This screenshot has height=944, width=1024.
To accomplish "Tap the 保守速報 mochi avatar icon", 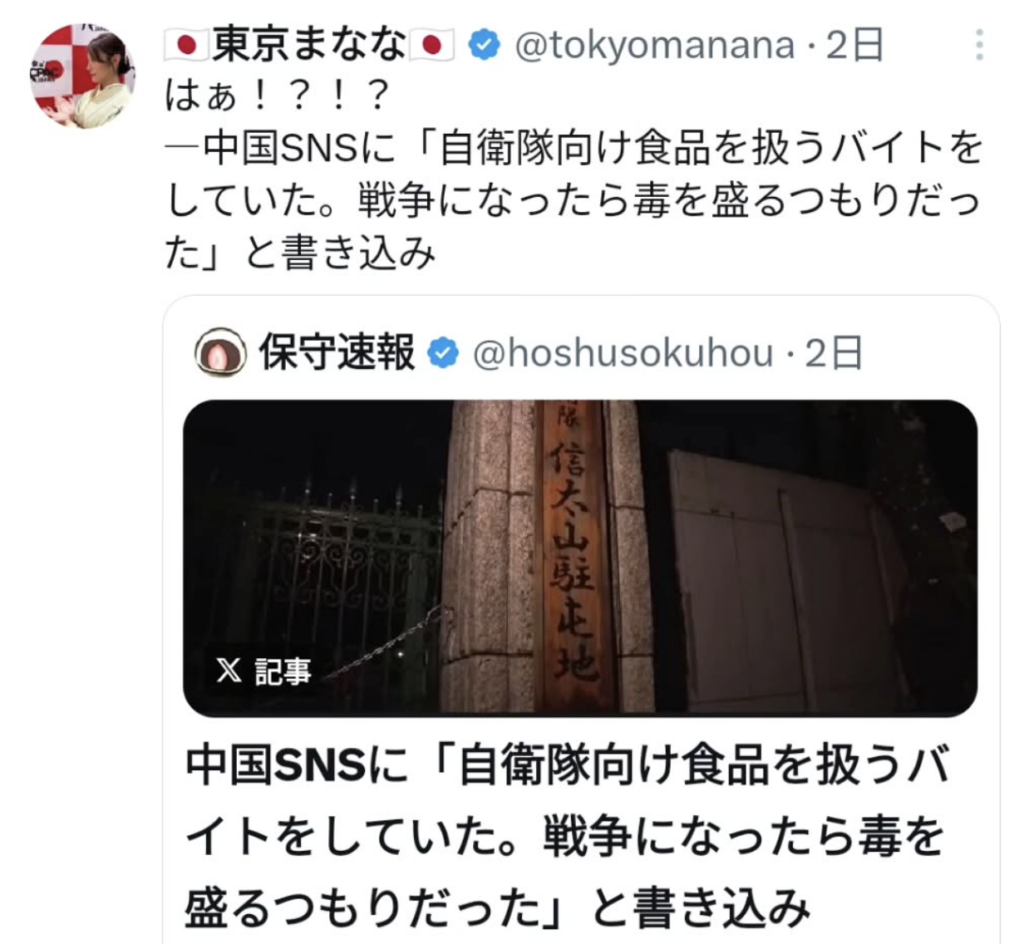I will (221, 352).
